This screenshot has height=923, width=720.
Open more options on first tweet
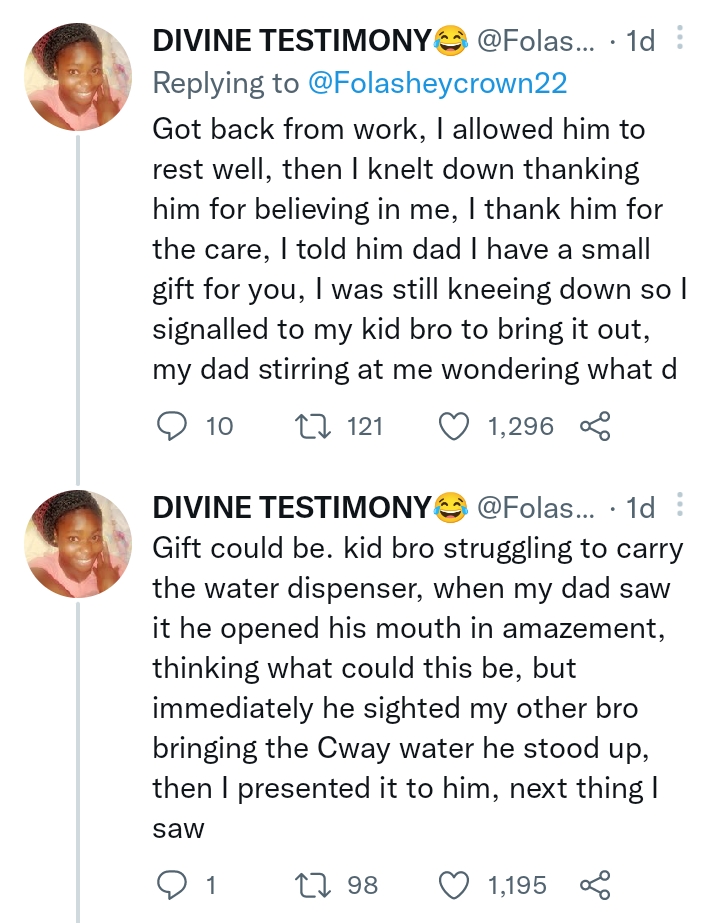click(680, 40)
